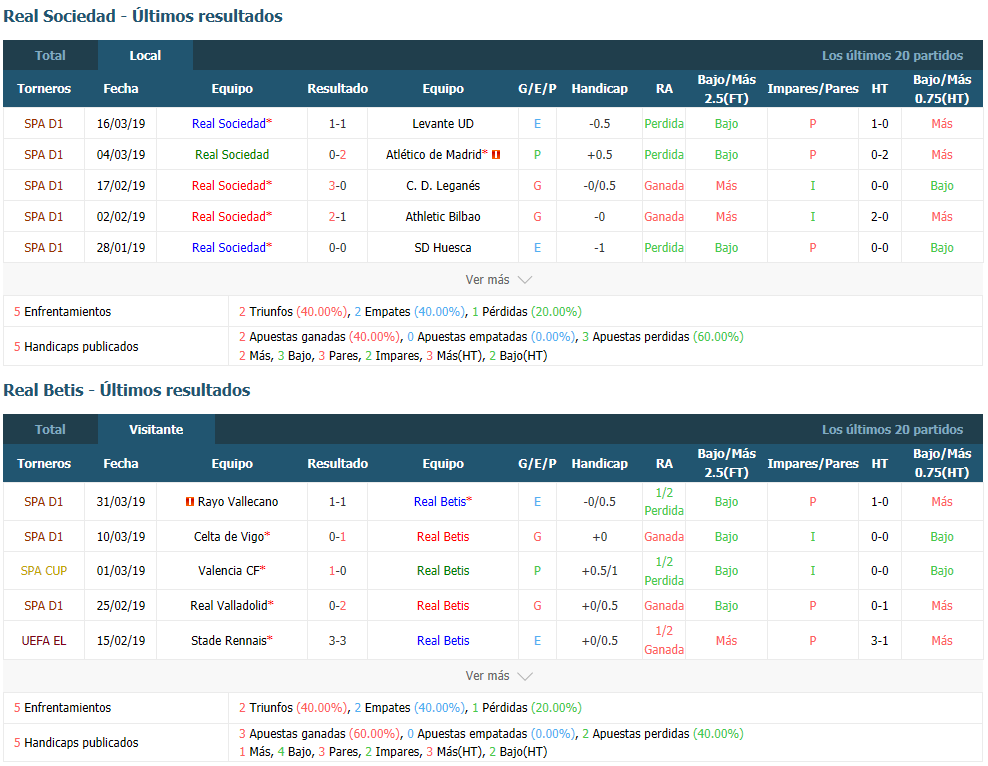Click the 0-2 result at Real Valladolid
Screen dimensions: 988x766
point(338,605)
